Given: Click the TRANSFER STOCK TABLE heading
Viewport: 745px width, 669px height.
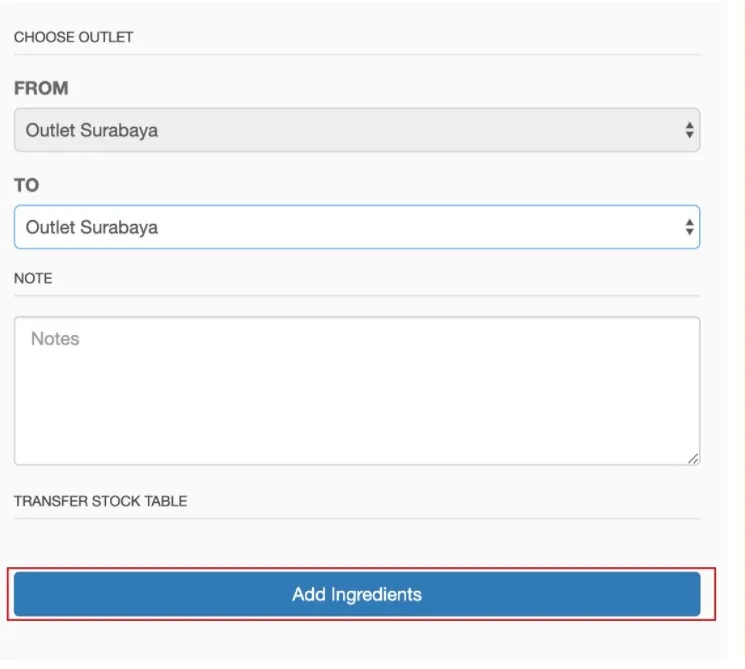Looking at the screenshot, I should coord(100,501).
